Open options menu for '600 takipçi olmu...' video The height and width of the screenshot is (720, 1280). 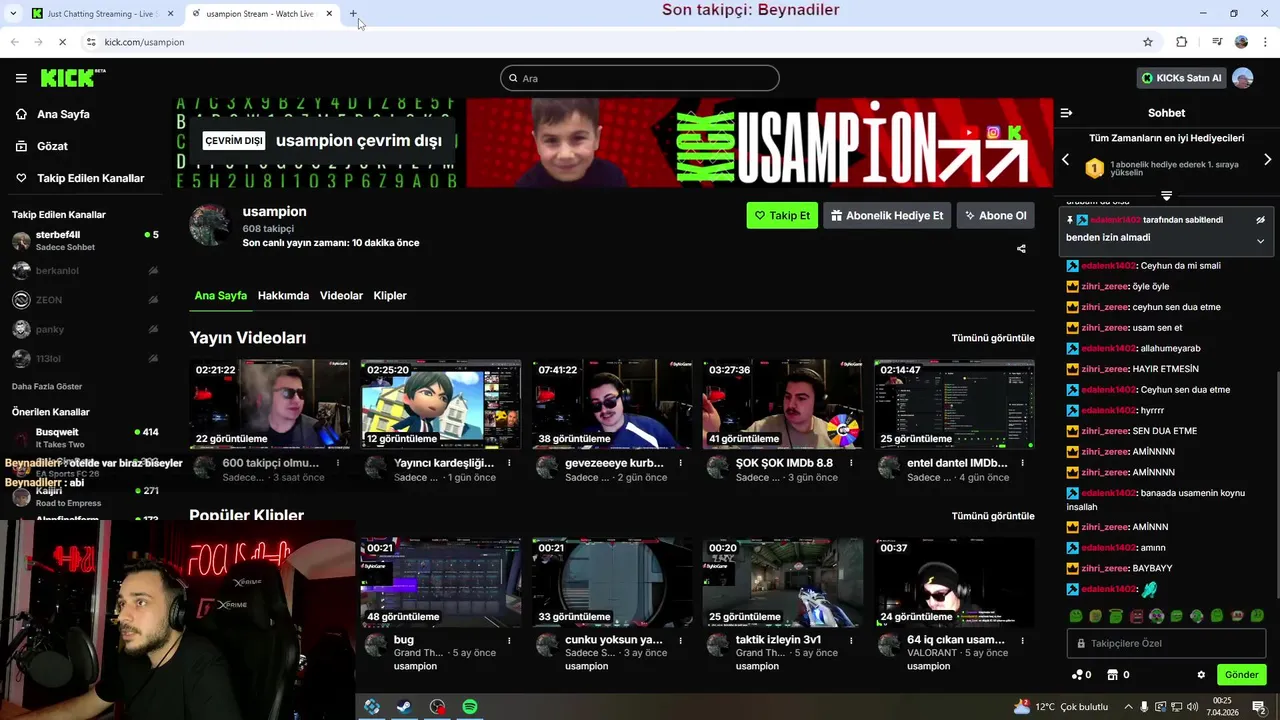[x=338, y=463]
